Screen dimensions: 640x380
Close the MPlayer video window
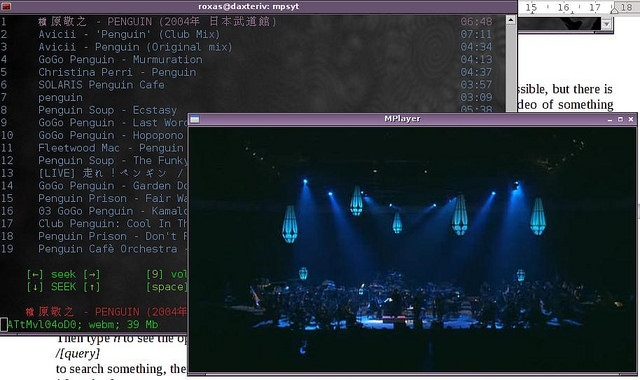pyautogui.click(x=631, y=119)
